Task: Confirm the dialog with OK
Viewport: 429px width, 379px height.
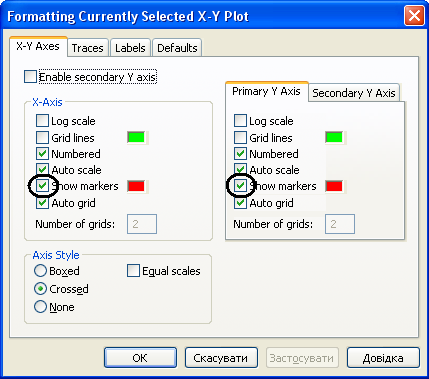Action: click(x=140, y=358)
